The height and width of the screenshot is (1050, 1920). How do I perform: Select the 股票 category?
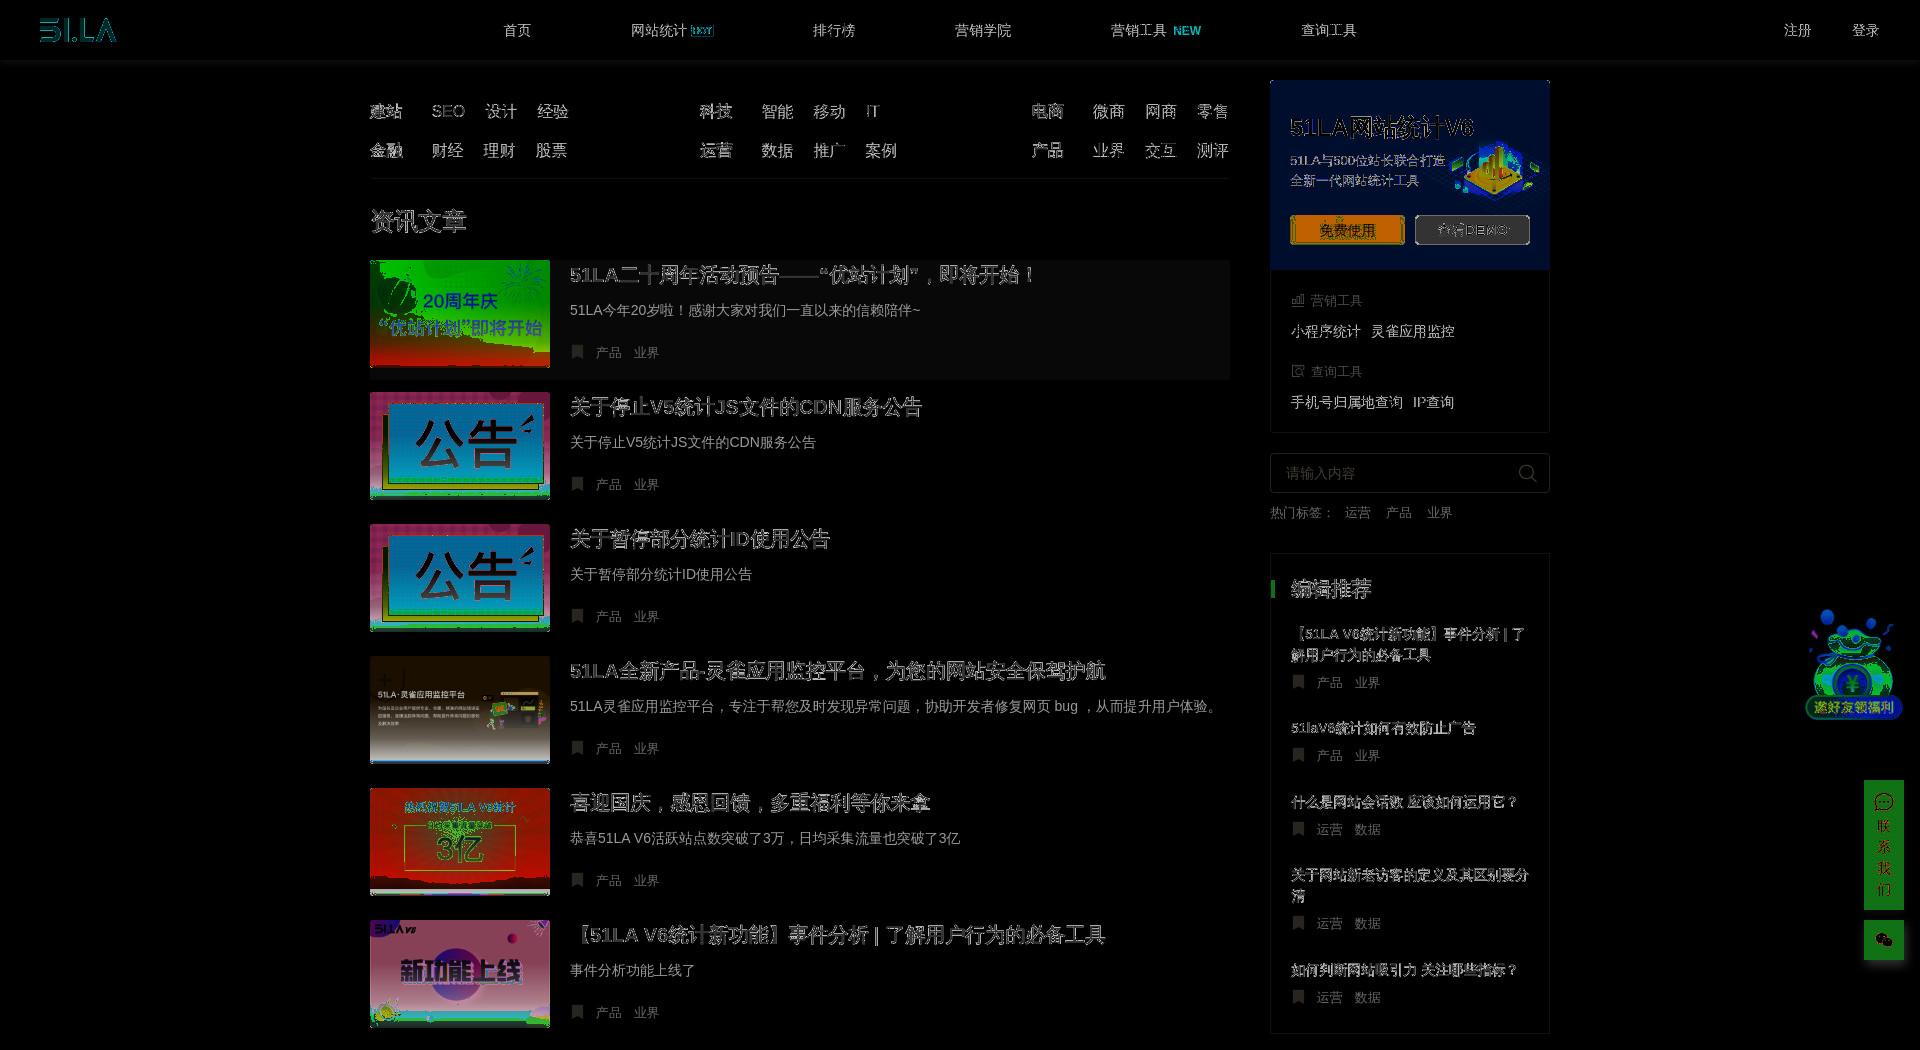coord(551,150)
